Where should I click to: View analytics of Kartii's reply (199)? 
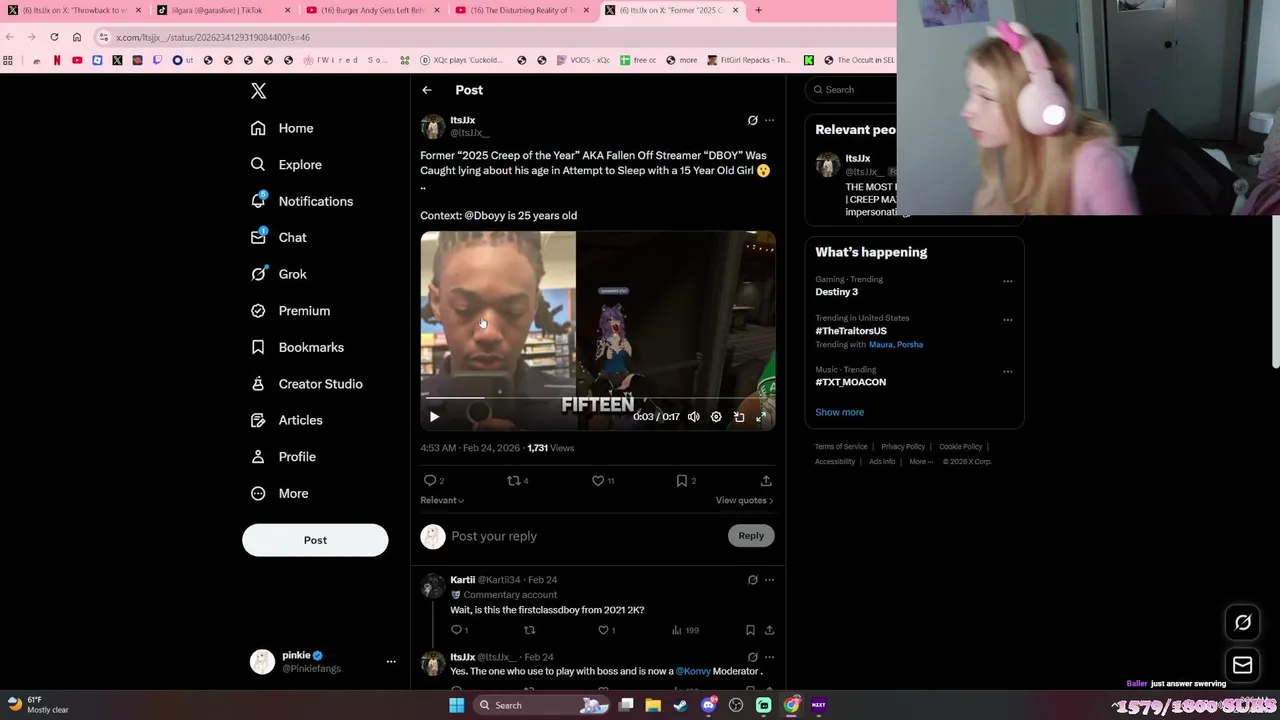point(685,630)
